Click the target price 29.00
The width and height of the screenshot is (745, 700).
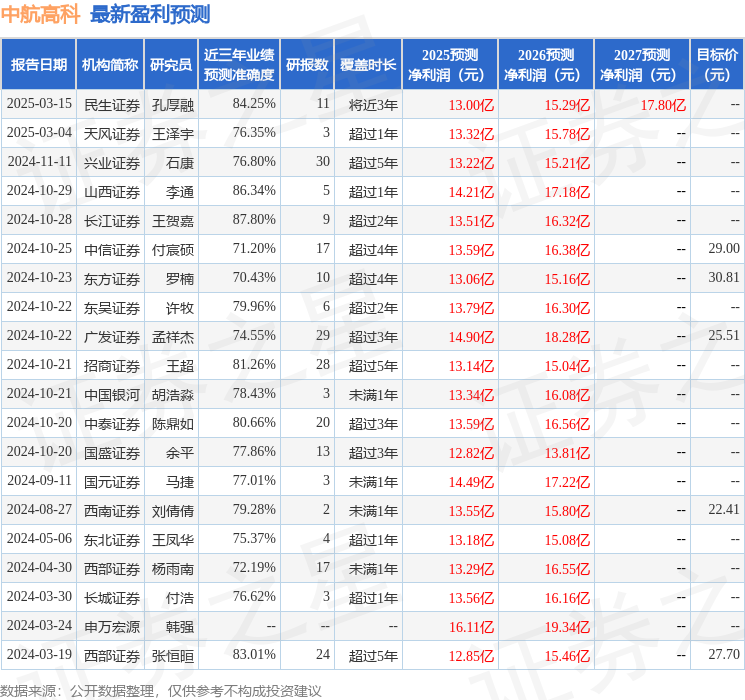coord(724,249)
